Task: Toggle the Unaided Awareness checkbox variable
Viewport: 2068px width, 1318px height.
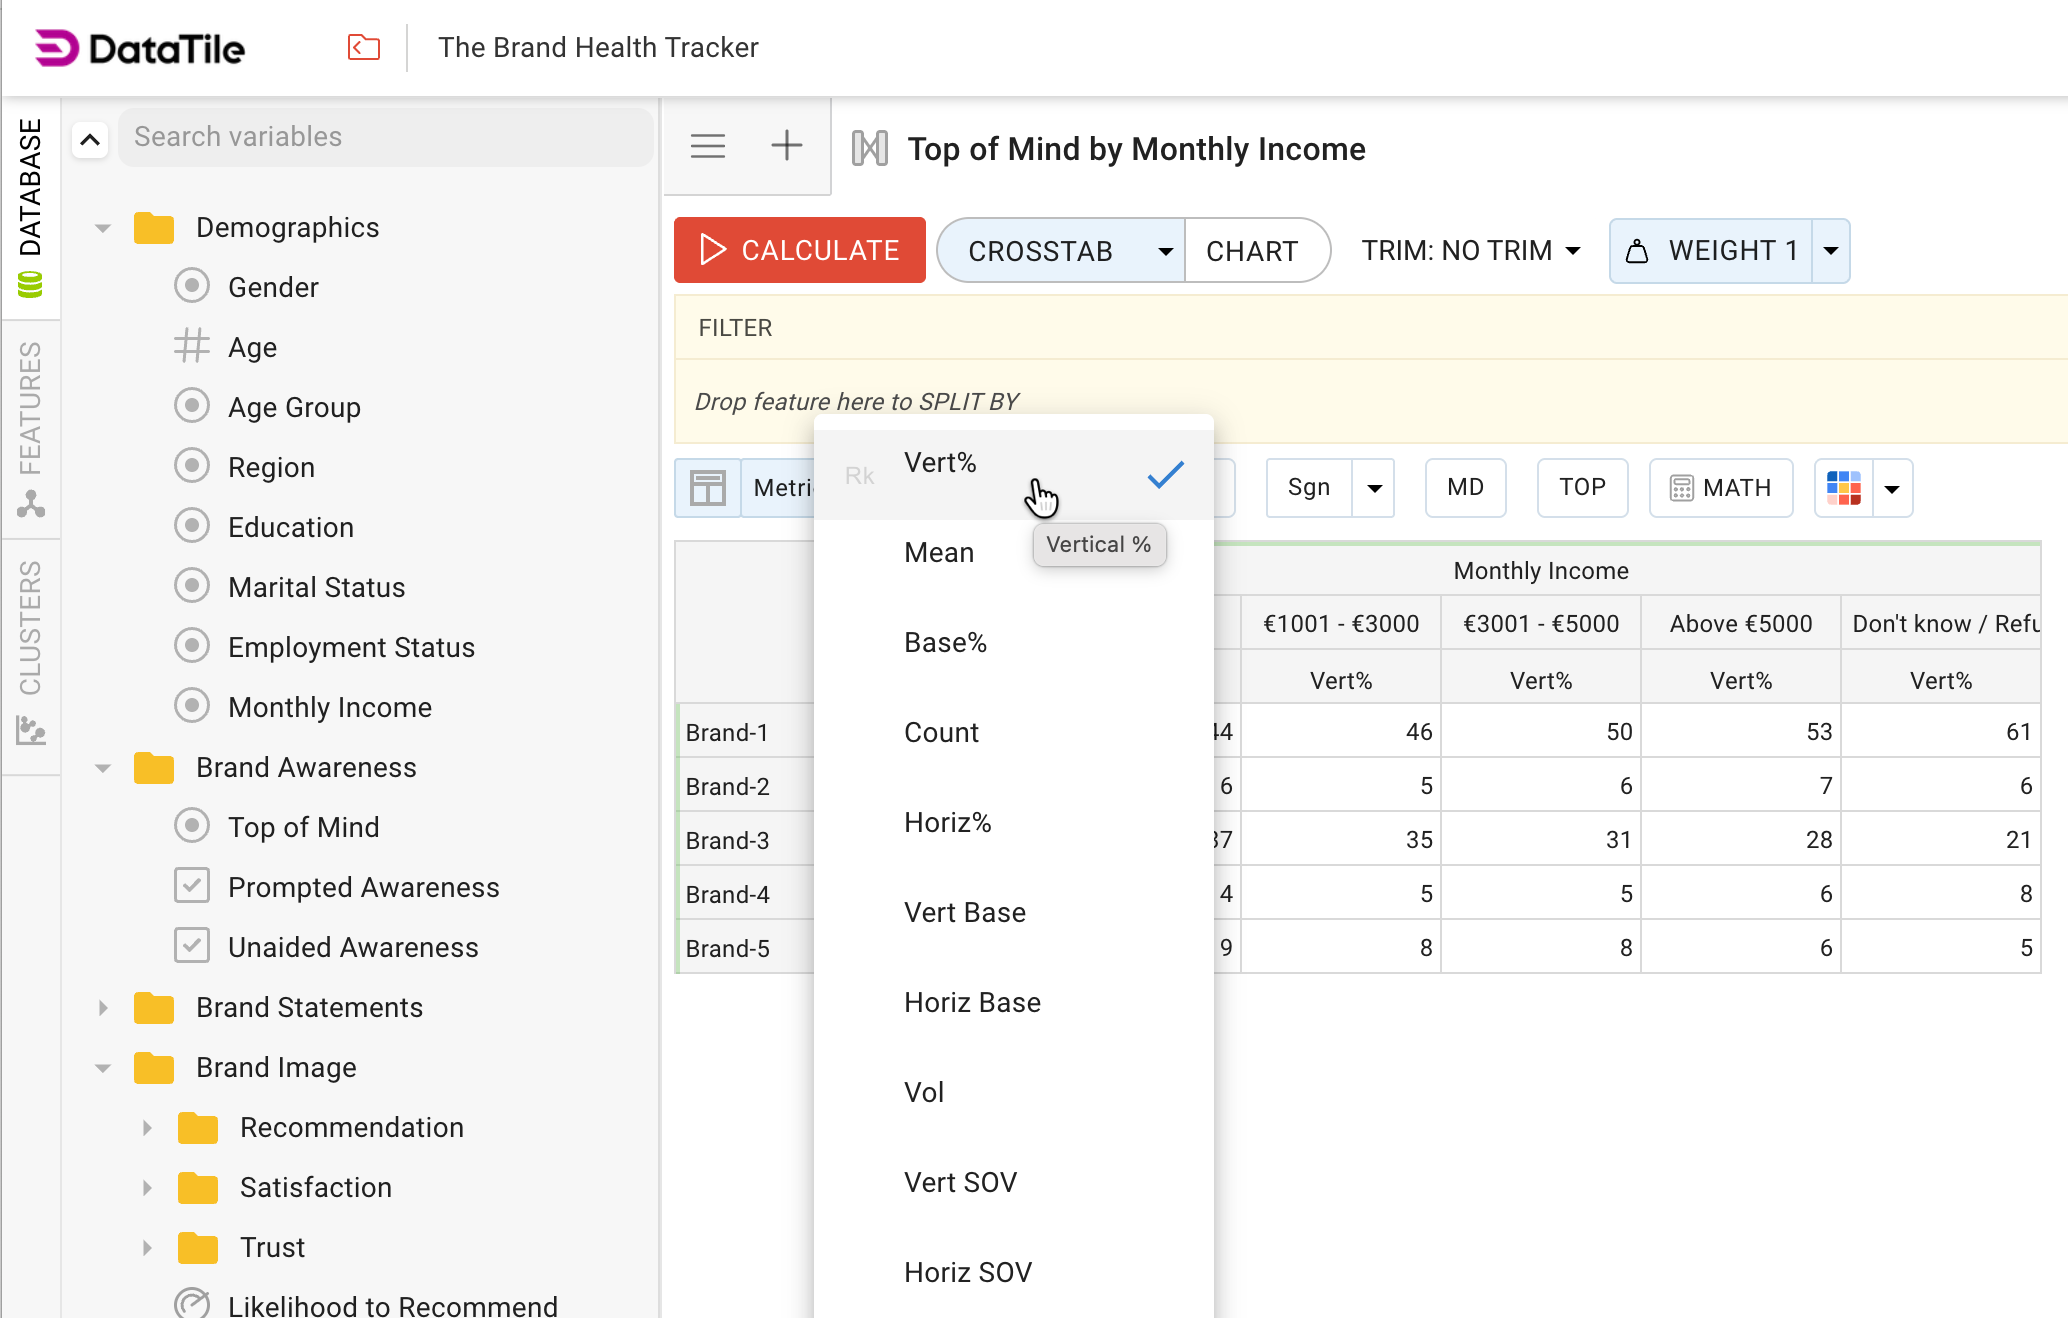Action: pos(191,946)
